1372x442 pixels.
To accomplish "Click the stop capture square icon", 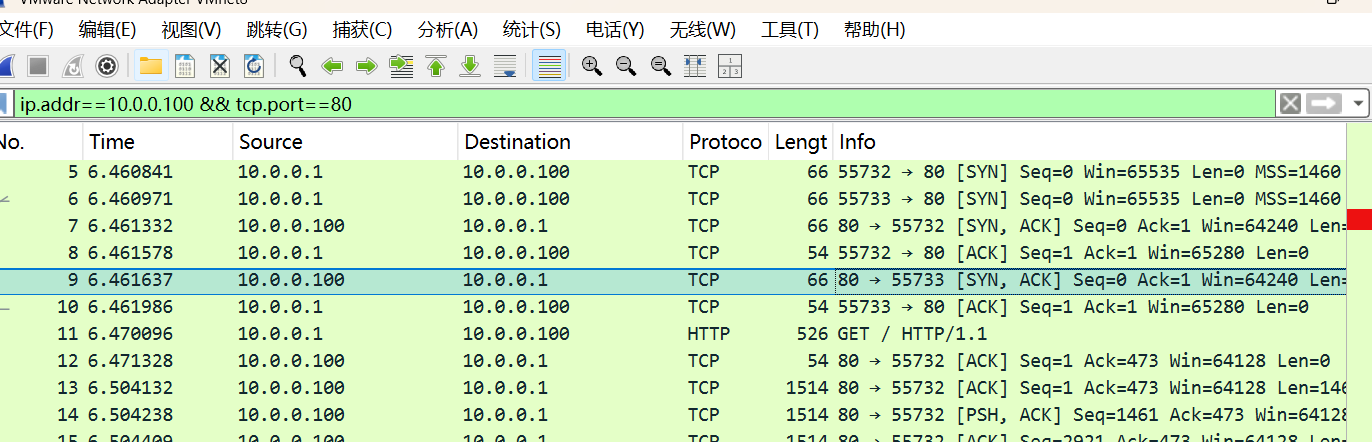I will tap(38, 67).
